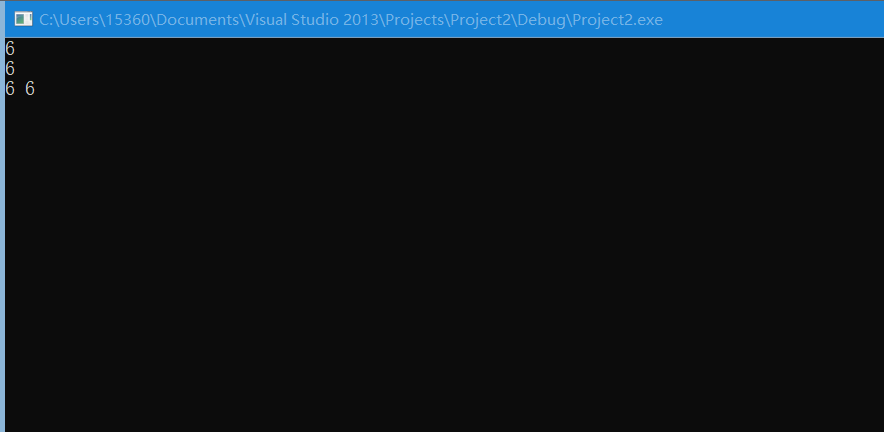
Task: Click the light blue left window border
Action: (x=2, y=226)
